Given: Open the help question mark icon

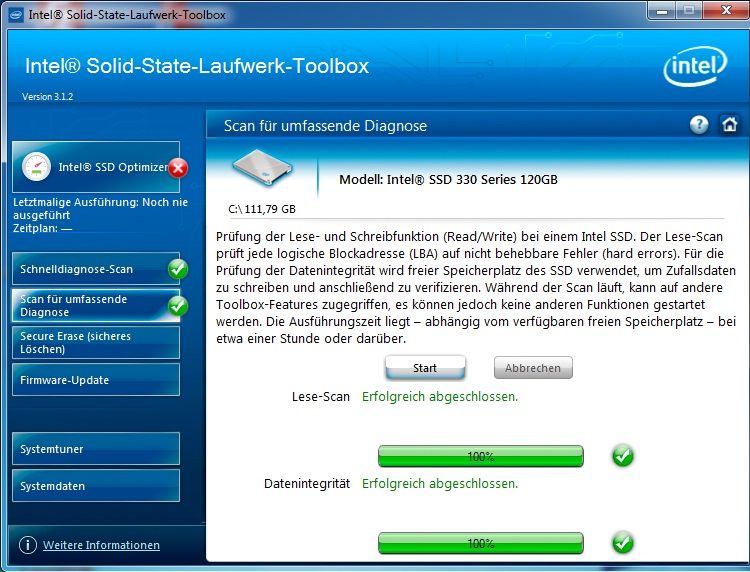Looking at the screenshot, I should tap(699, 125).
